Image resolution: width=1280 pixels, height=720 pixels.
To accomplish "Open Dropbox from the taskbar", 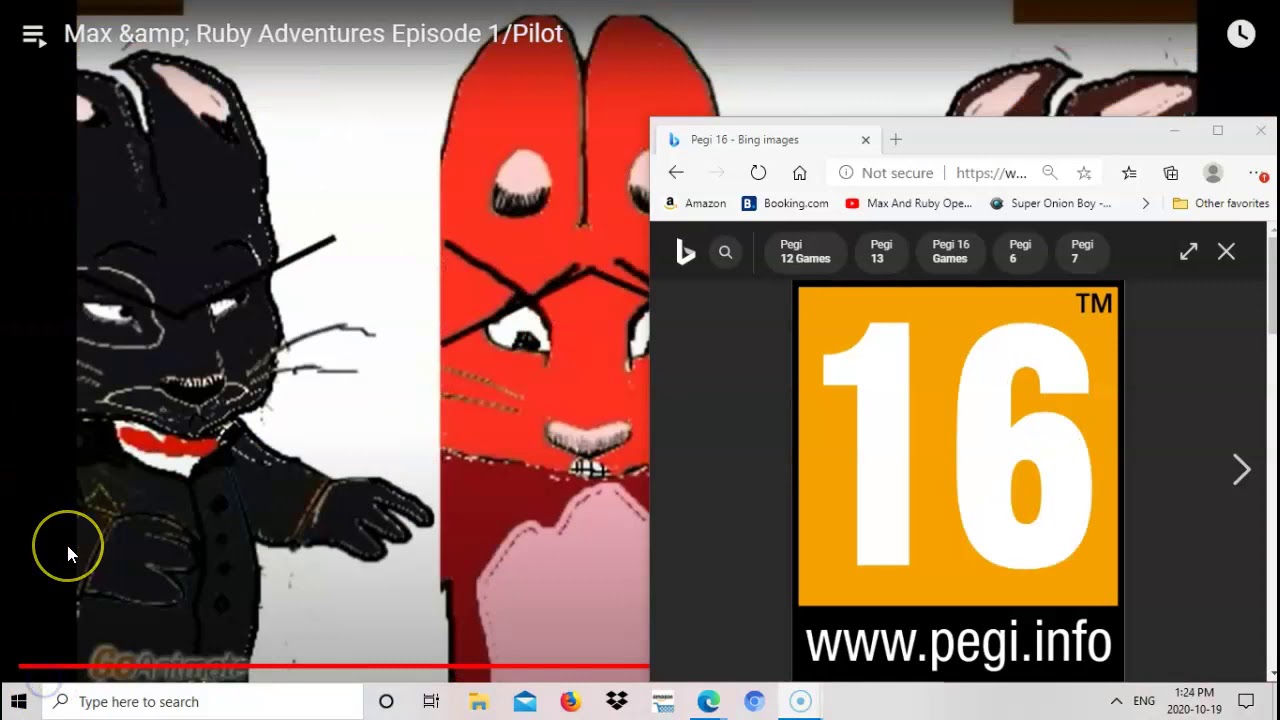I will click(x=616, y=701).
